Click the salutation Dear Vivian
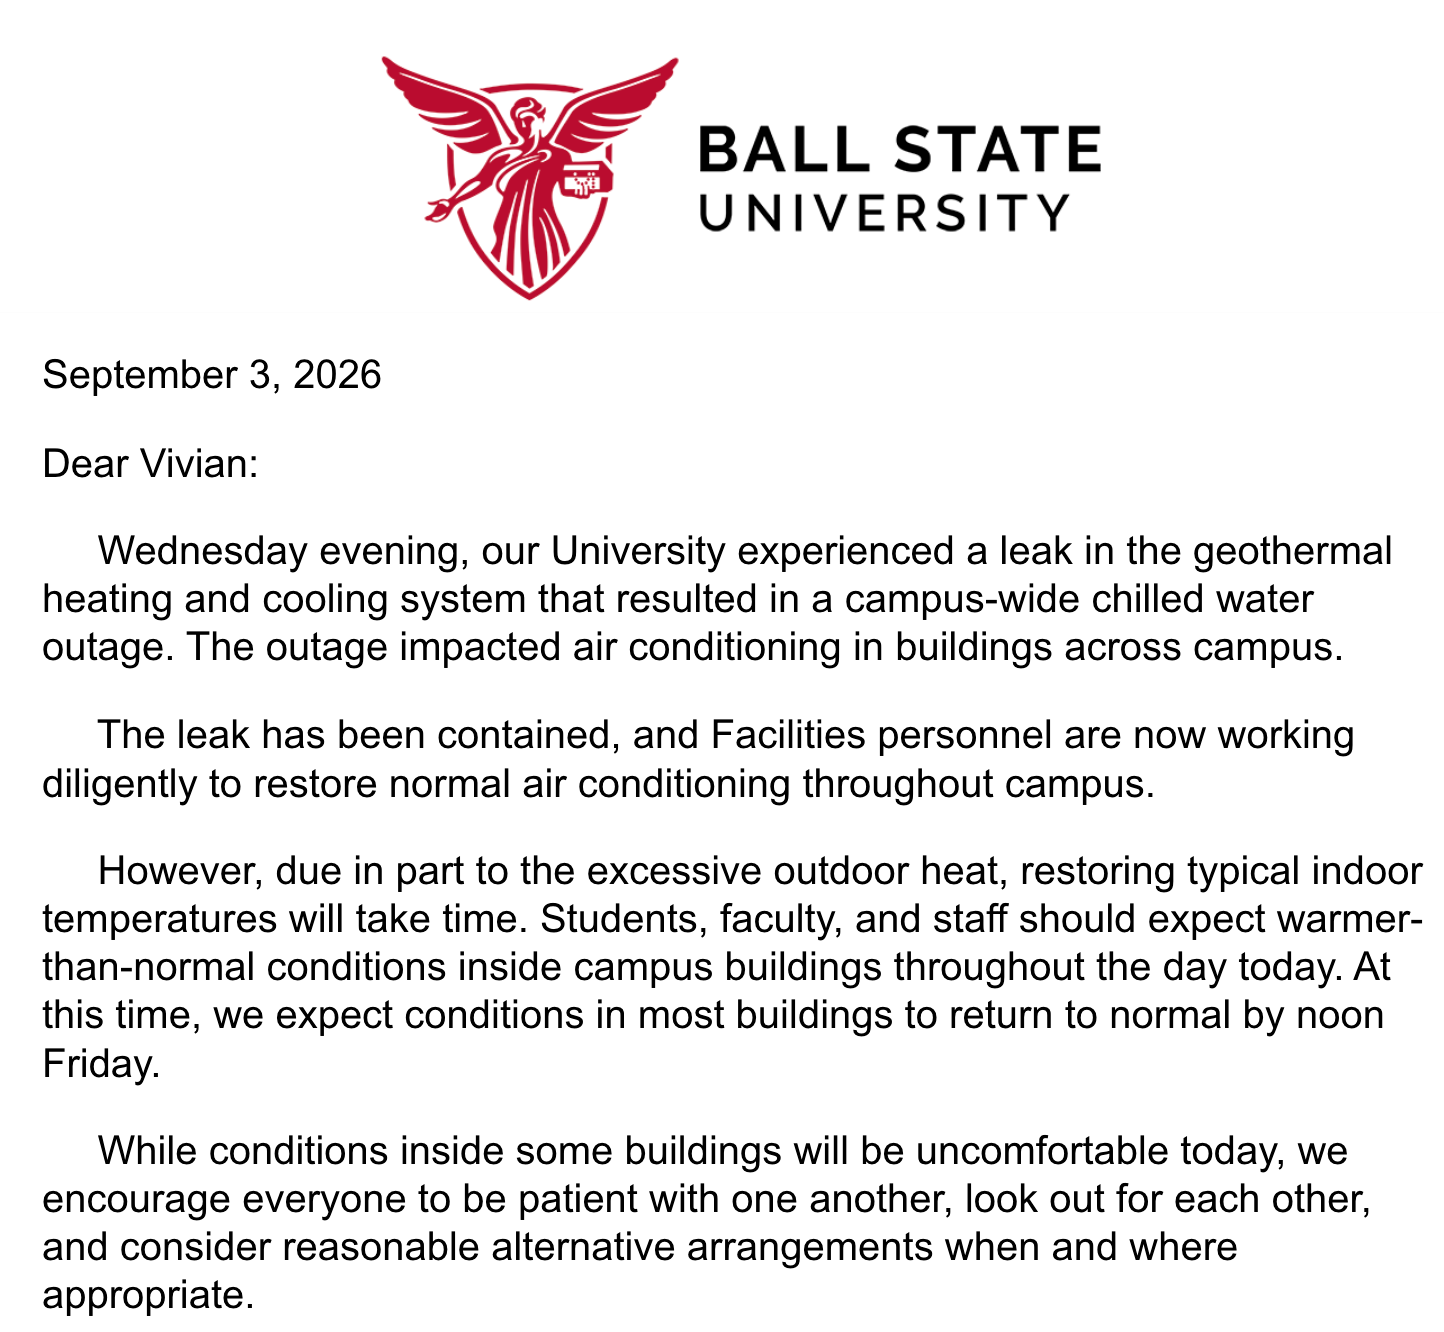The width and height of the screenshot is (1444, 1332). coord(150,464)
